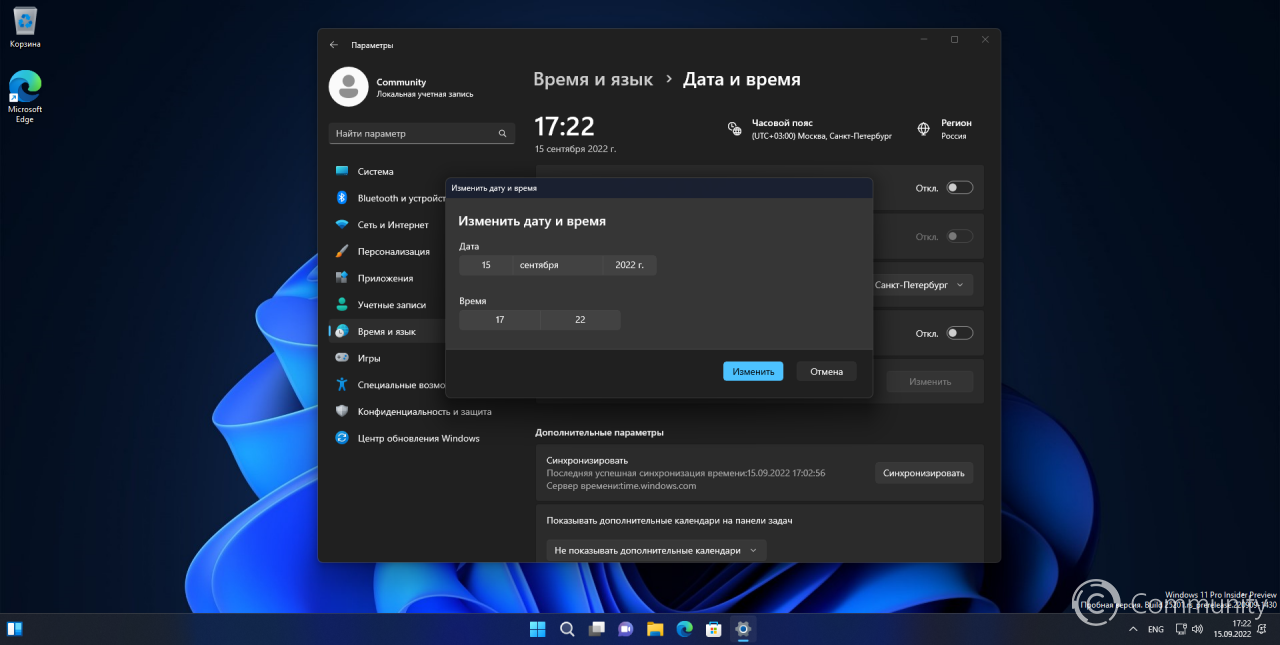1280x645 pixels.
Task: Turn on the middle Откл. toggle
Action: [959, 236]
